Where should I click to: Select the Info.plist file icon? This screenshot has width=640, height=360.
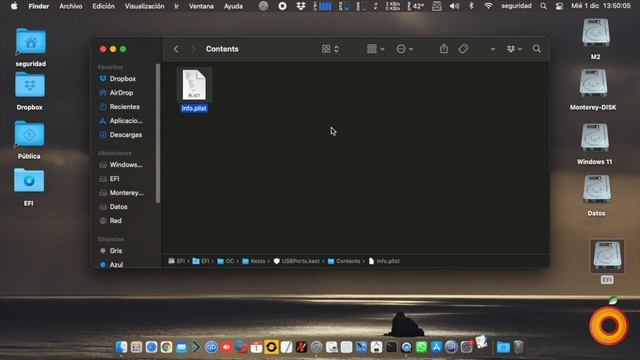tap(194, 84)
